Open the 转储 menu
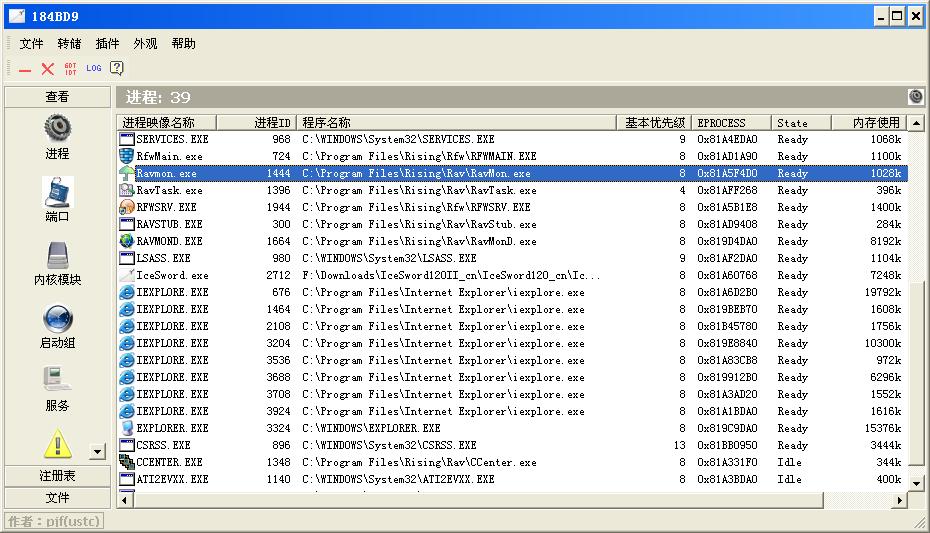The width and height of the screenshot is (930, 533). click(x=69, y=43)
